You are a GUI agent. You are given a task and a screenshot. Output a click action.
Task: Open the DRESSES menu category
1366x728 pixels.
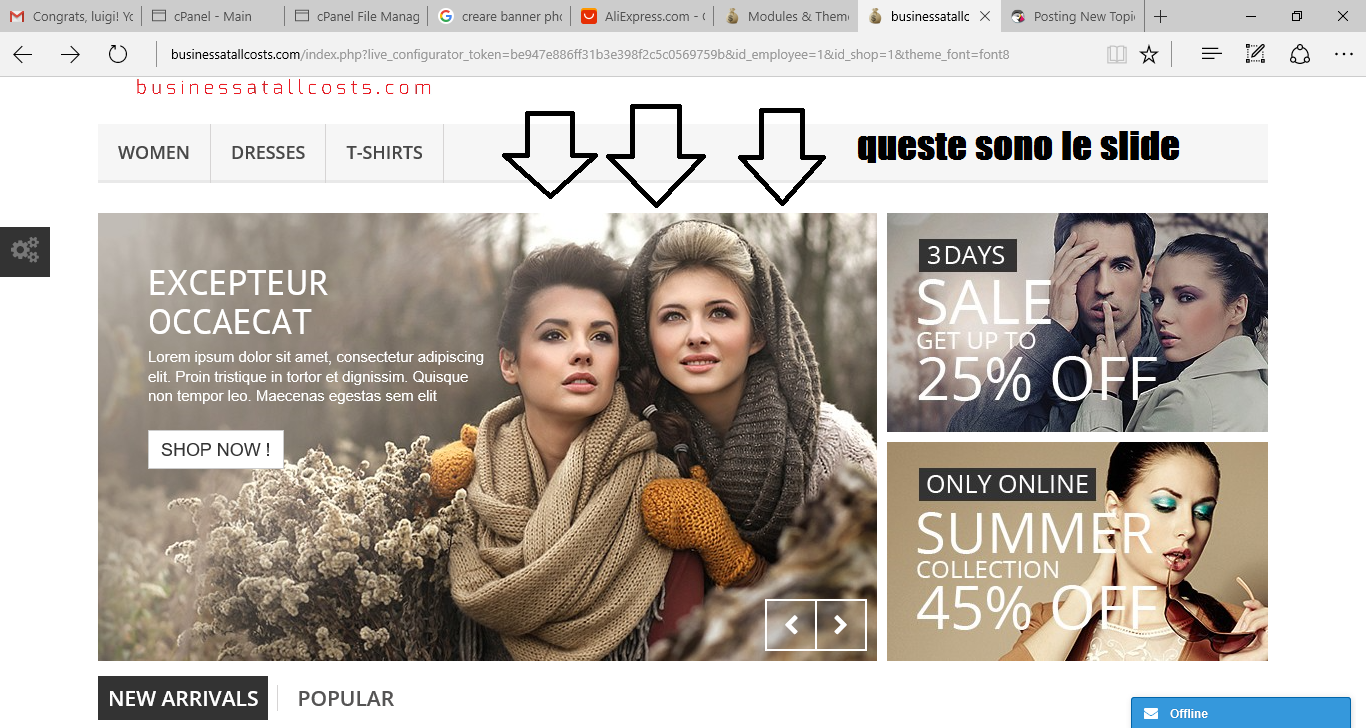point(268,153)
